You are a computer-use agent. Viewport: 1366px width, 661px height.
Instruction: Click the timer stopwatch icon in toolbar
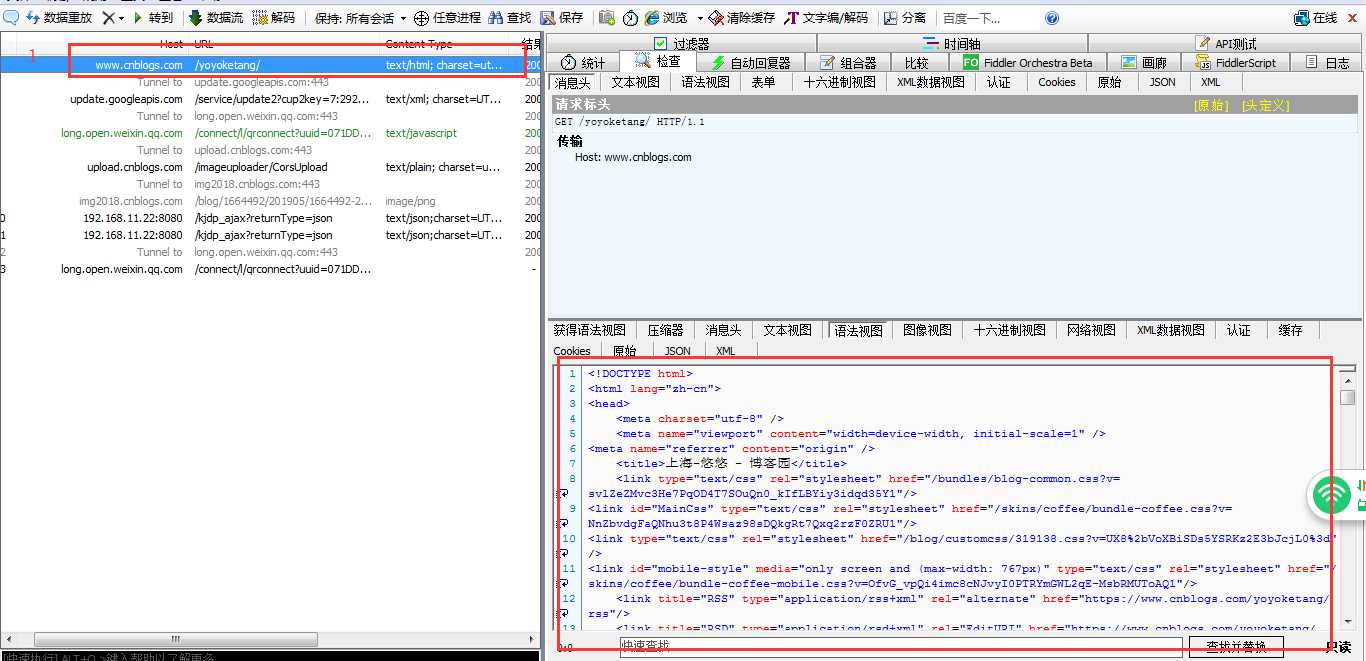[x=630, y=18]
